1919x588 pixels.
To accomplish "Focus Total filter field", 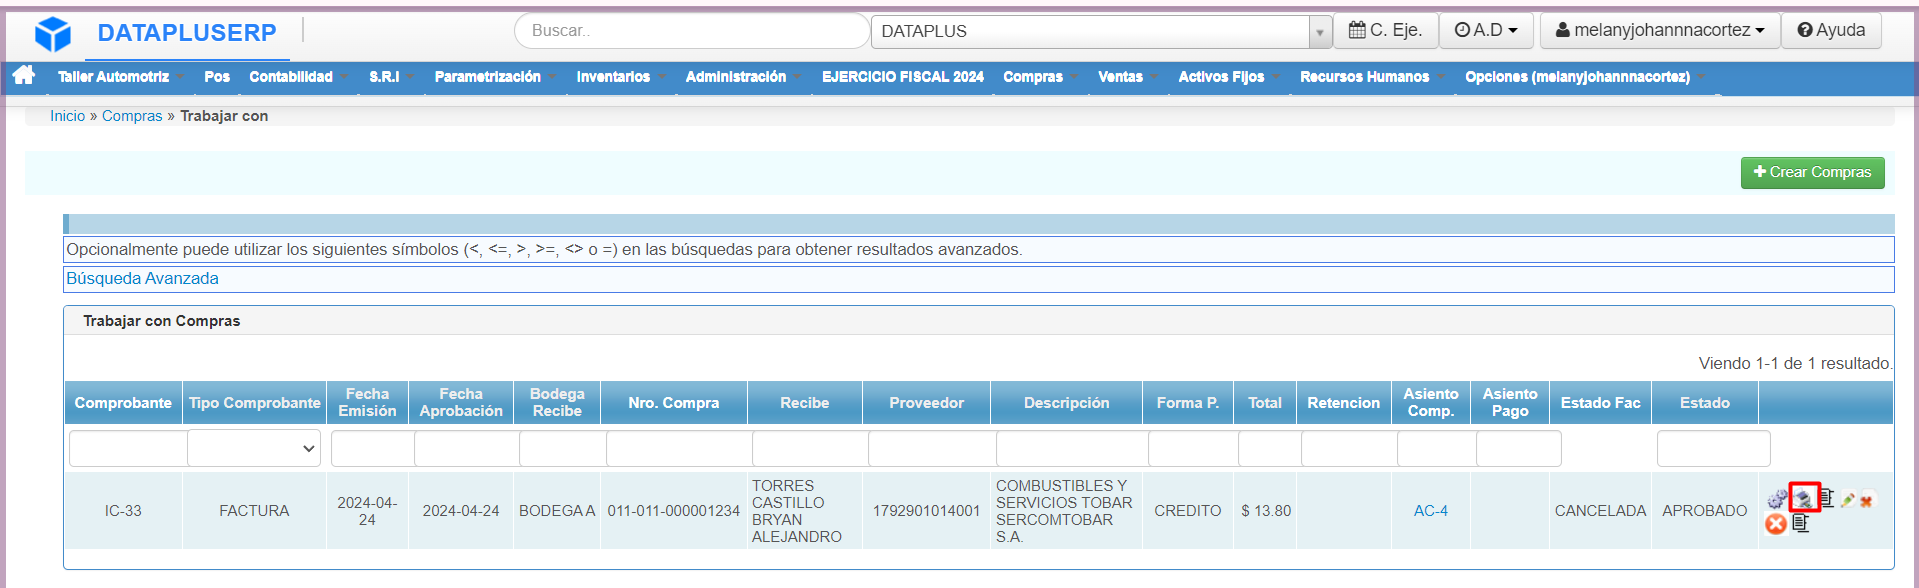I will [x=1269, y=449].
